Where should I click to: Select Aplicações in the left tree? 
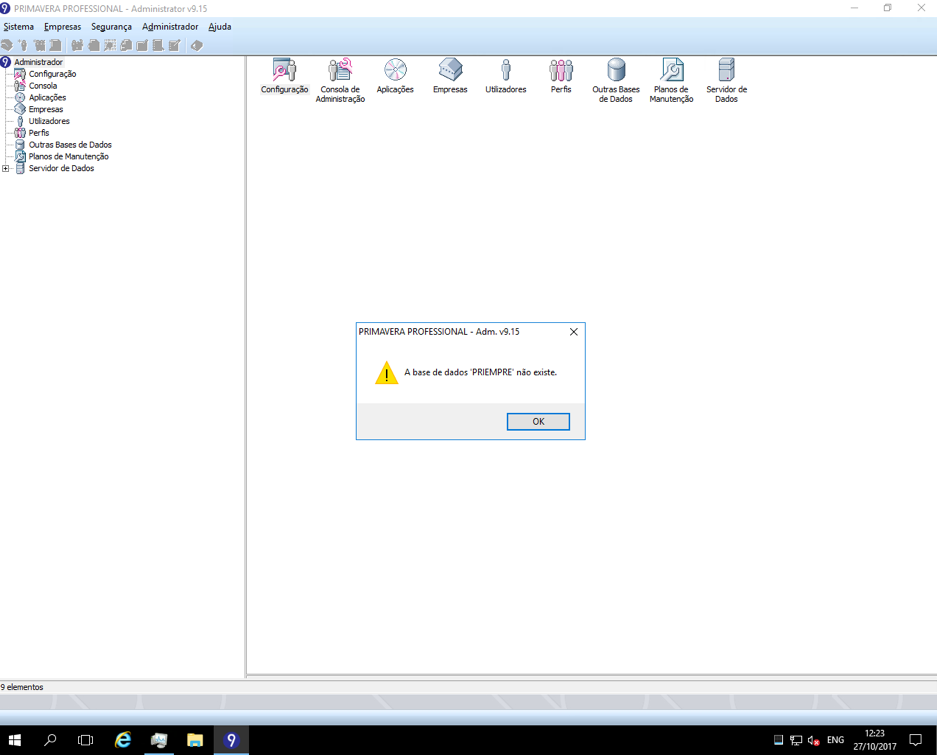(47, 97)
